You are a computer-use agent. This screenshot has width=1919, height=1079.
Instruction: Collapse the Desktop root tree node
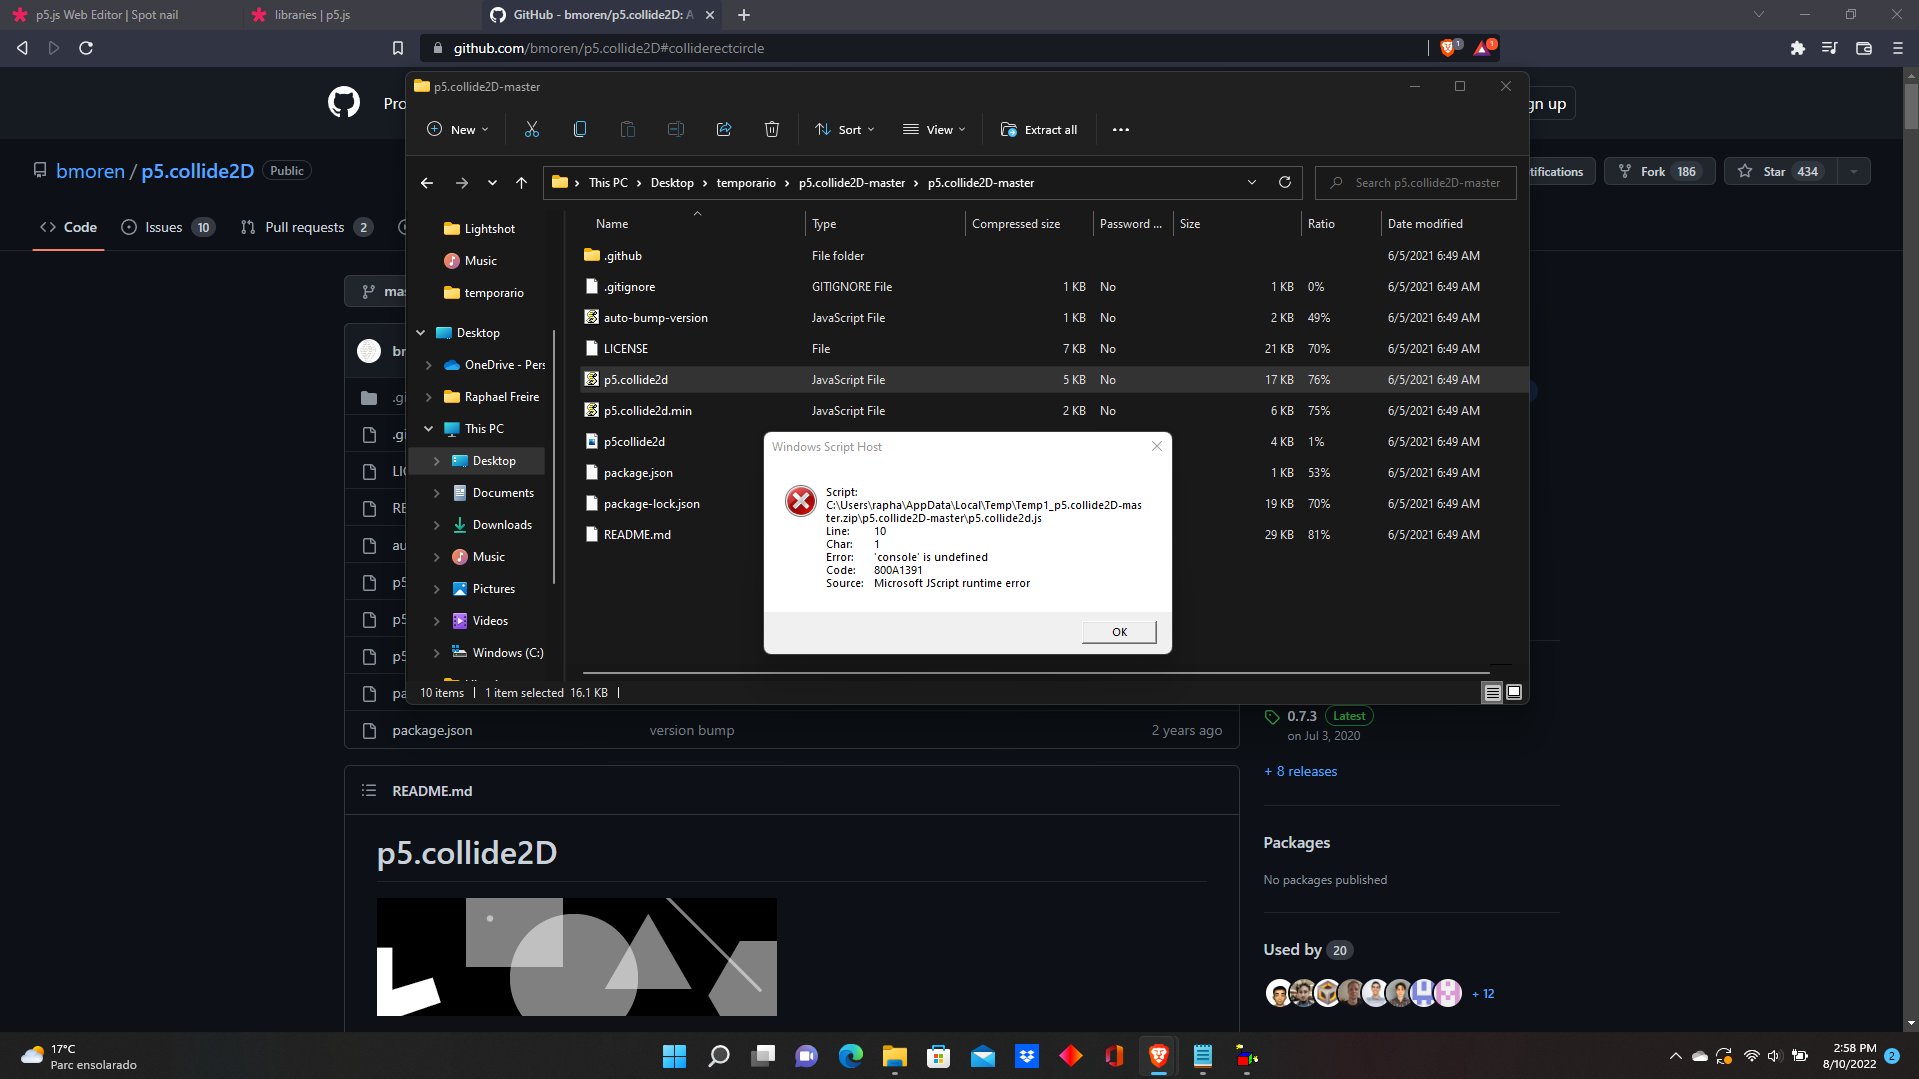tap(421, 333)
